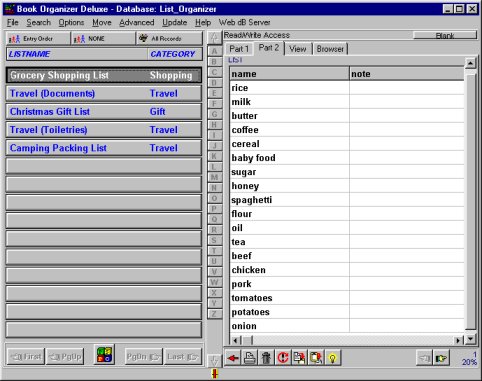Click the printer icon in bottom toolbar
Screen dimensions: 482x381
[249, 358]
